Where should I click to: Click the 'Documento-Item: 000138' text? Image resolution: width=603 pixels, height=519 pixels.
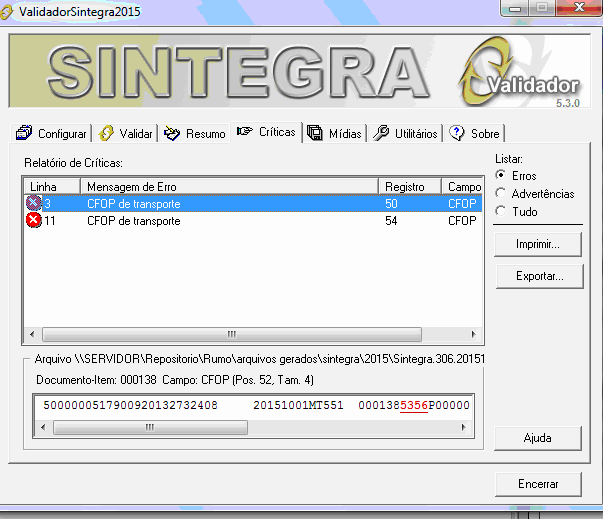[96, 380]
